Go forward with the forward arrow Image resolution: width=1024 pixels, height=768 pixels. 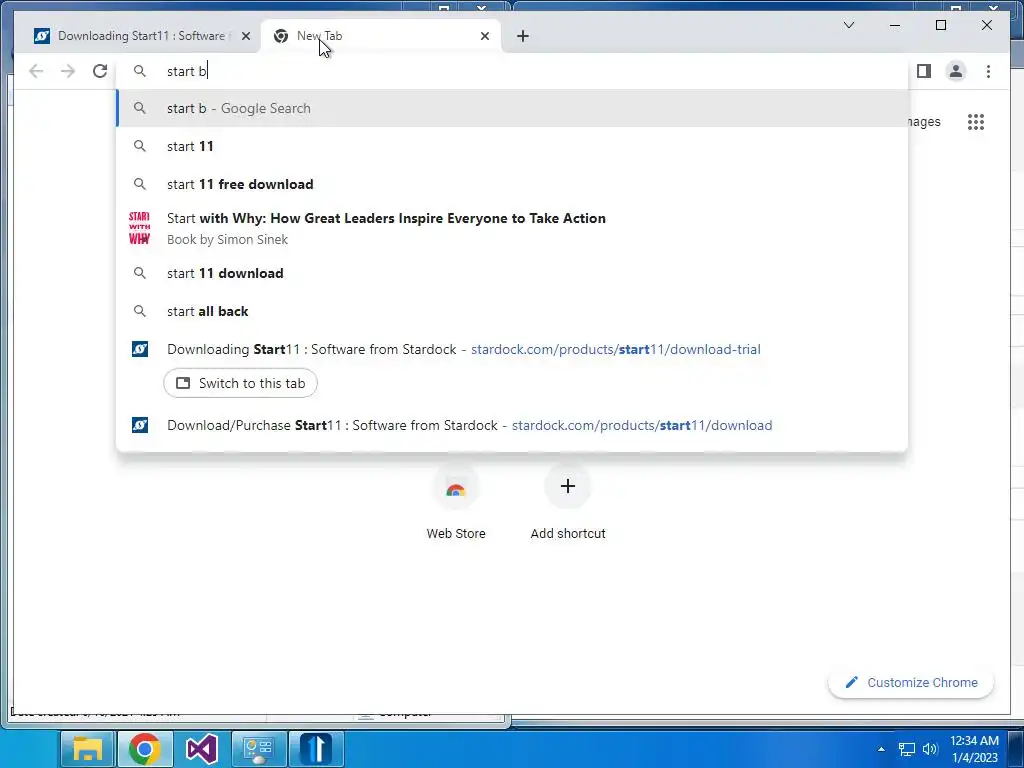[x=68, y=71]
